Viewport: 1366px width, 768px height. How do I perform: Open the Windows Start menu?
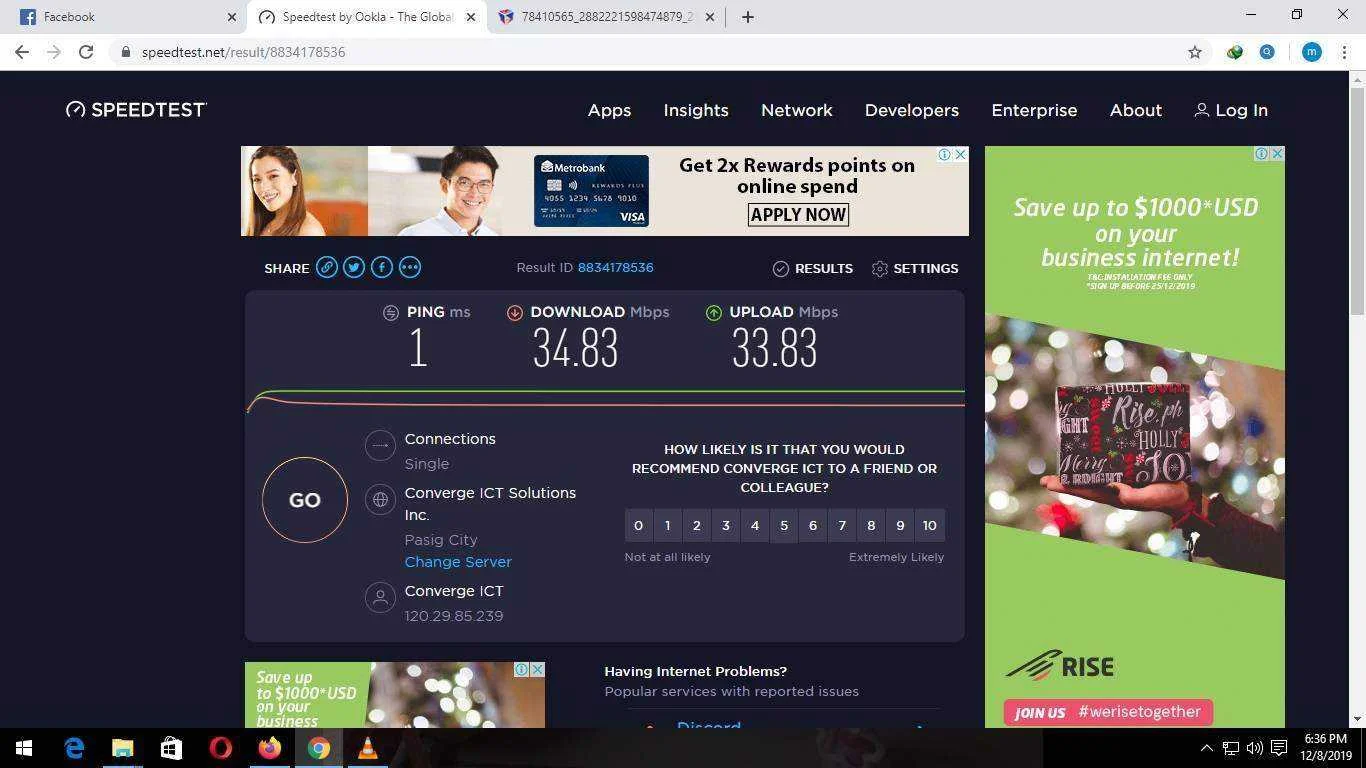(x=24, y=748)
